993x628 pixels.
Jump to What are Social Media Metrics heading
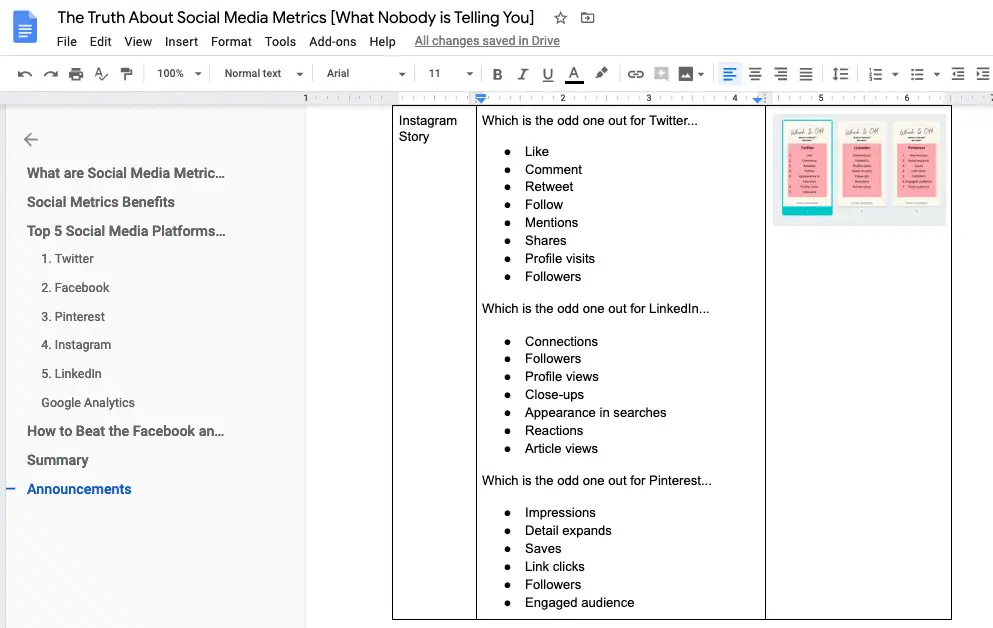click(125, 173)
